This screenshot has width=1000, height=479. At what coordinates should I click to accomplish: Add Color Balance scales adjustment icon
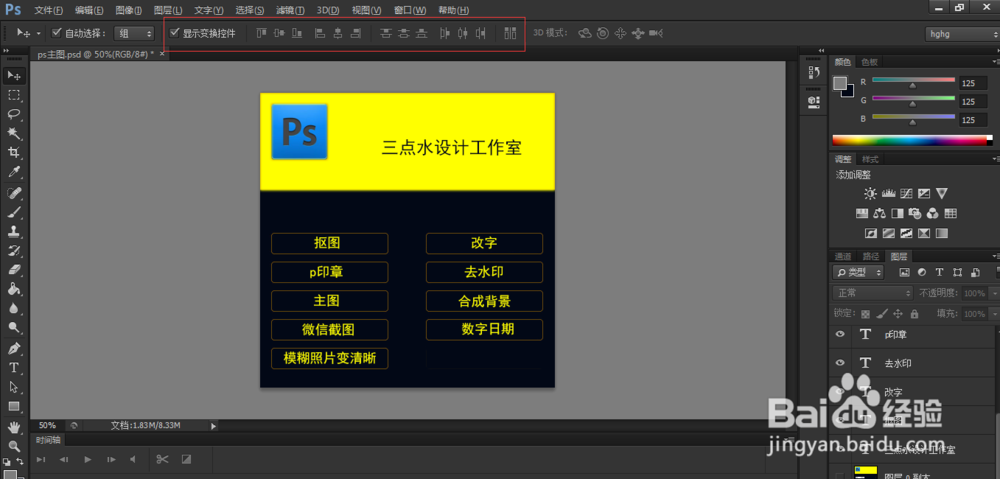point(880,213)
